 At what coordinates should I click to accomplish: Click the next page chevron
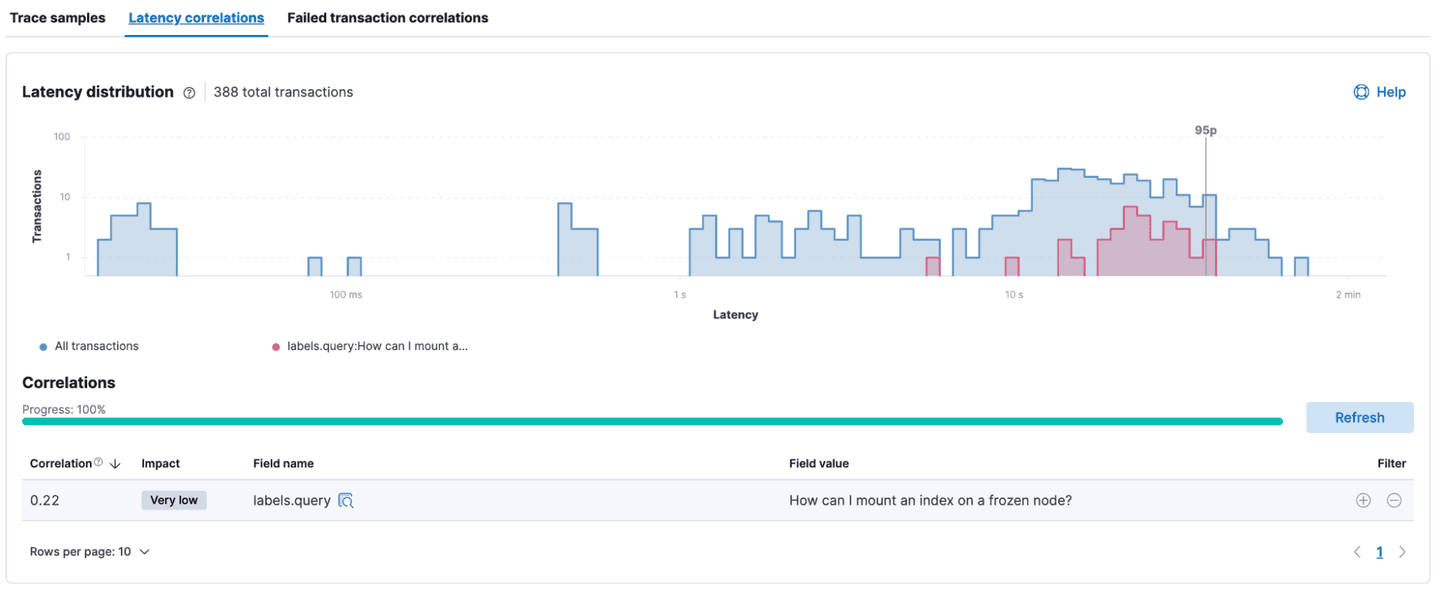point(1402,551)
